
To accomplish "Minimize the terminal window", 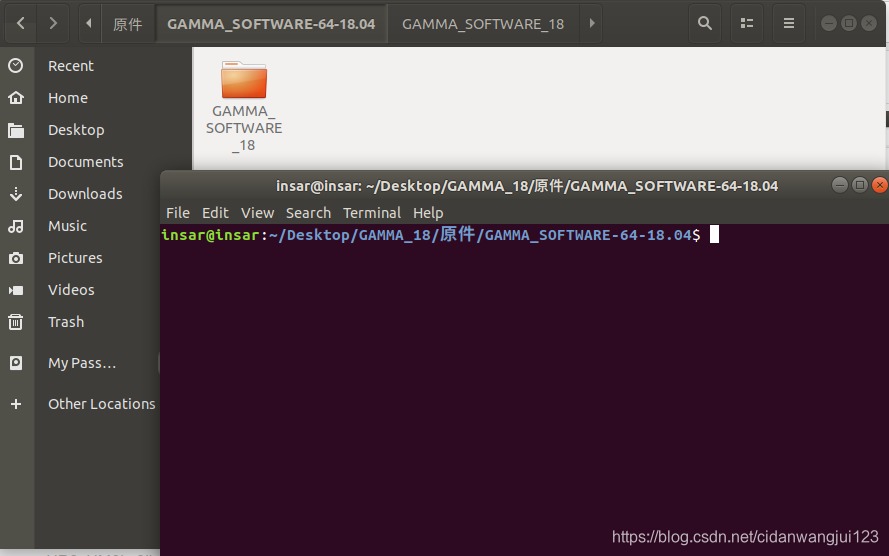I will point(840,185).
